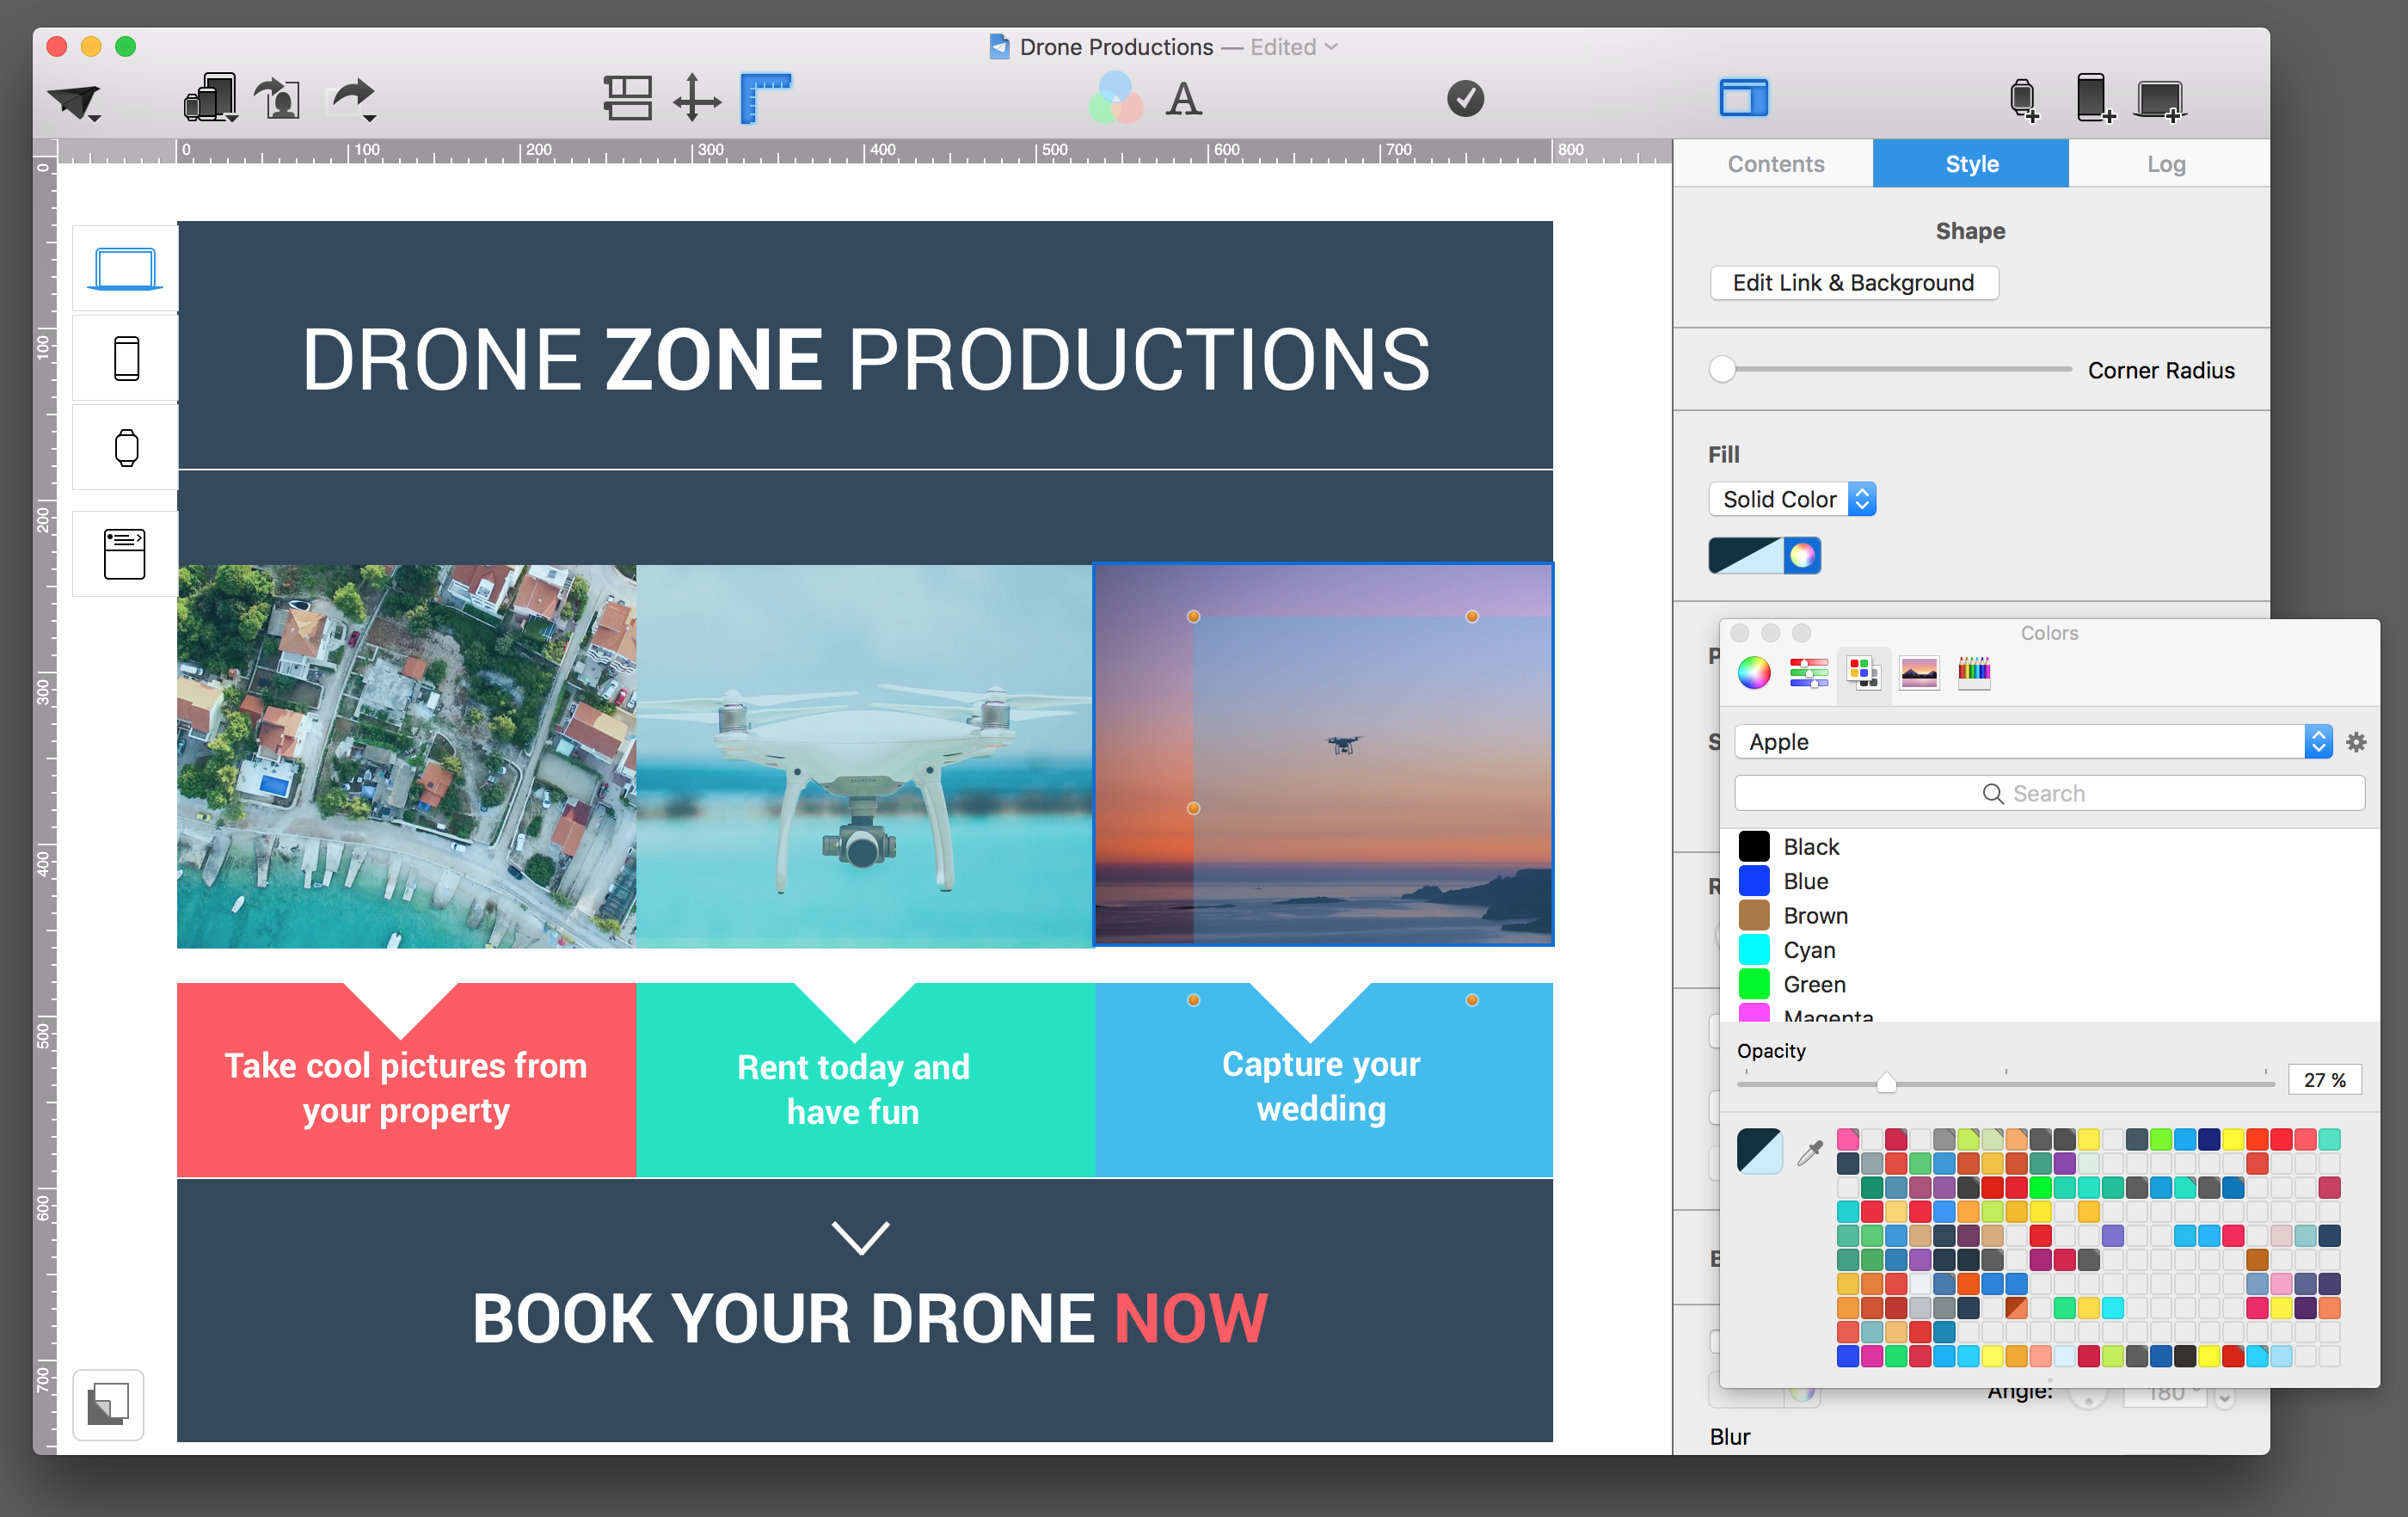Image resolution: width=2408 pixels, height=1517 pixels.
Task: Click the BOOK YOUR DRONE NOW heading
Action: point(870,1318)
